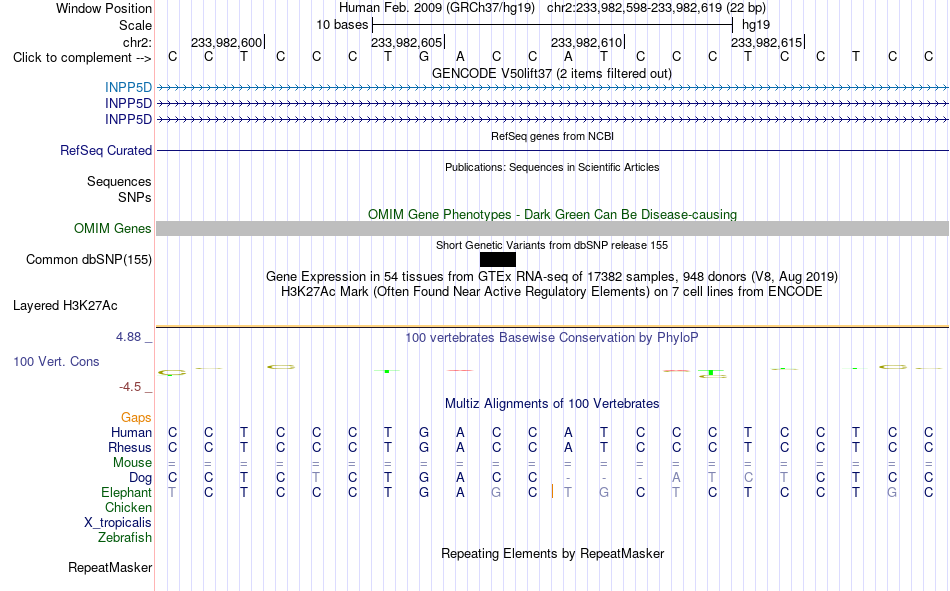The width and height of the screenshot is (950, 591).
Task: Click the 'RefSeq genes from NCBI' title
Action: pos(552,136)
